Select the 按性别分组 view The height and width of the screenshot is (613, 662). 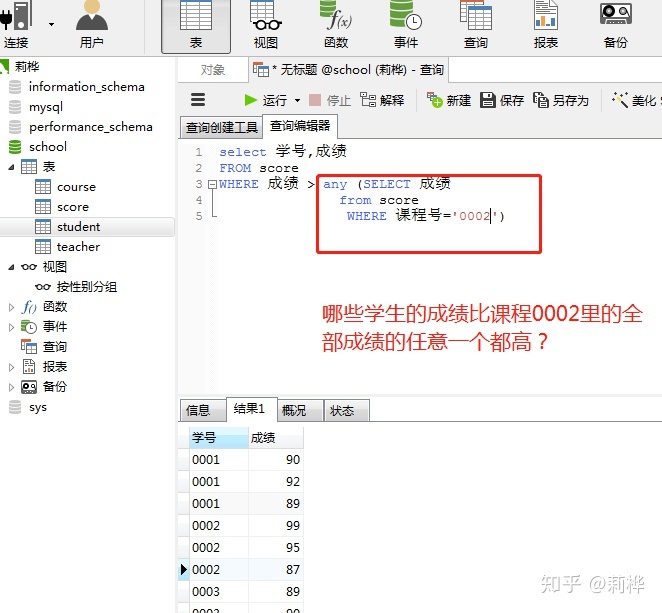pyautogui.click(x=87, y=287)
